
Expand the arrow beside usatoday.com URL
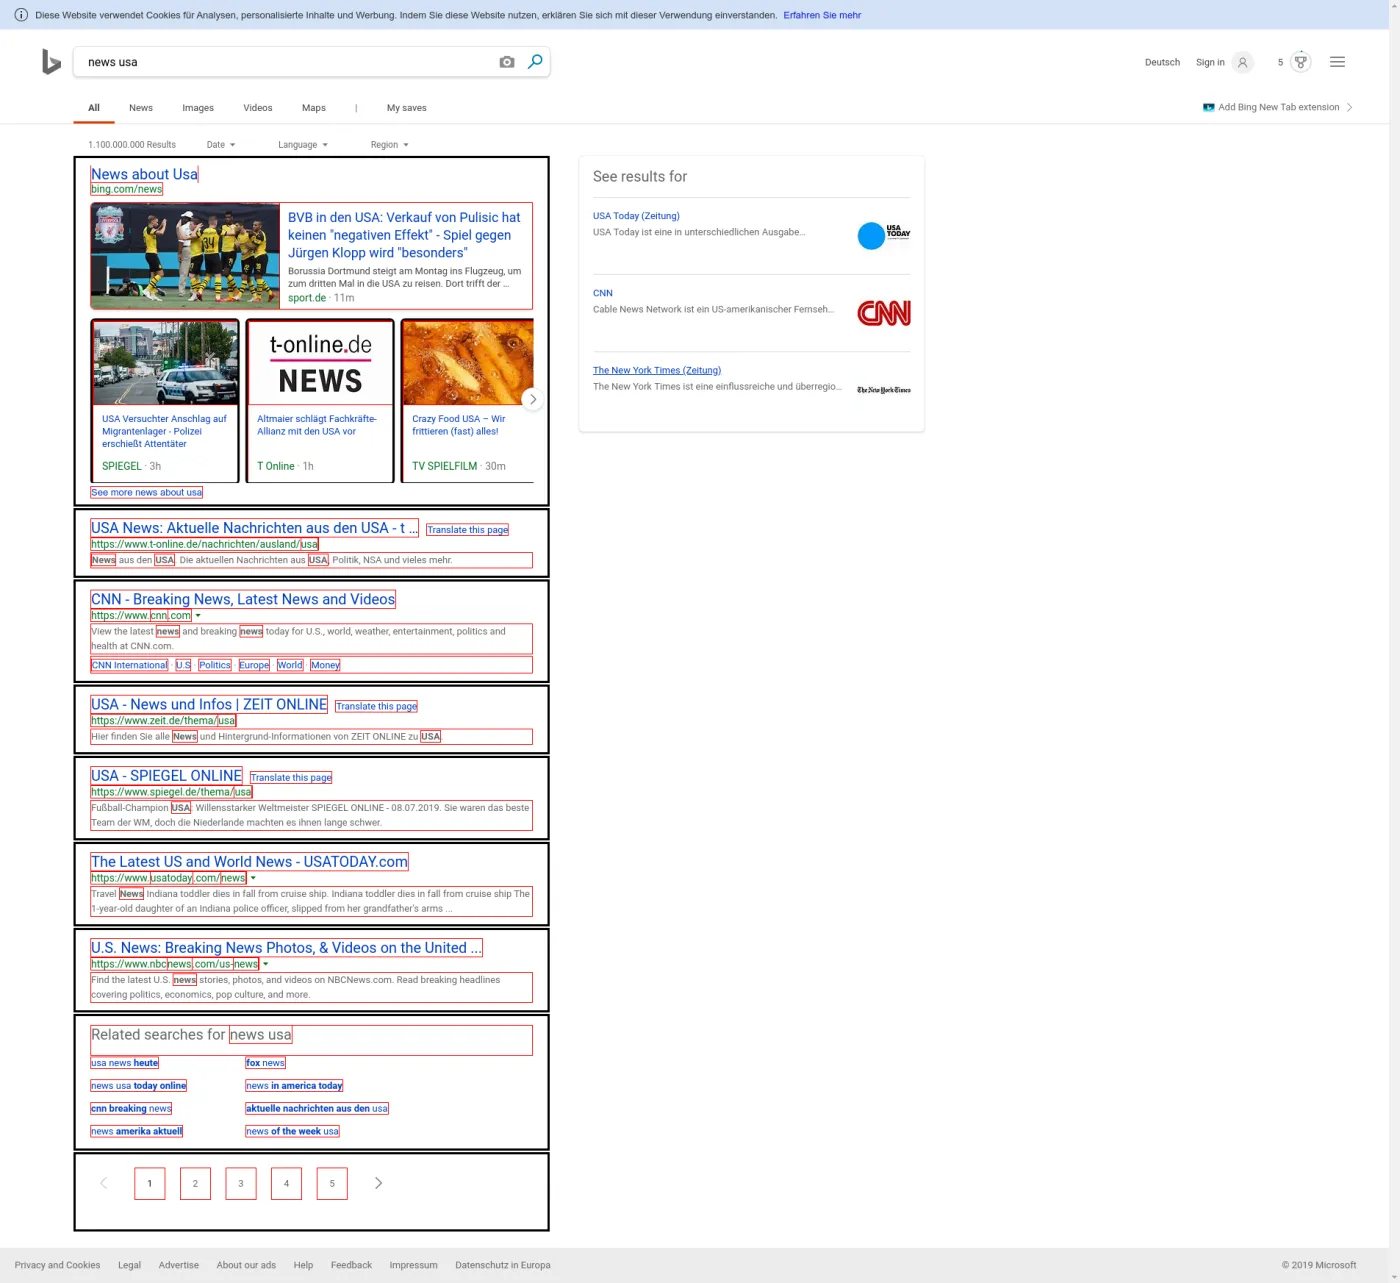253,878
